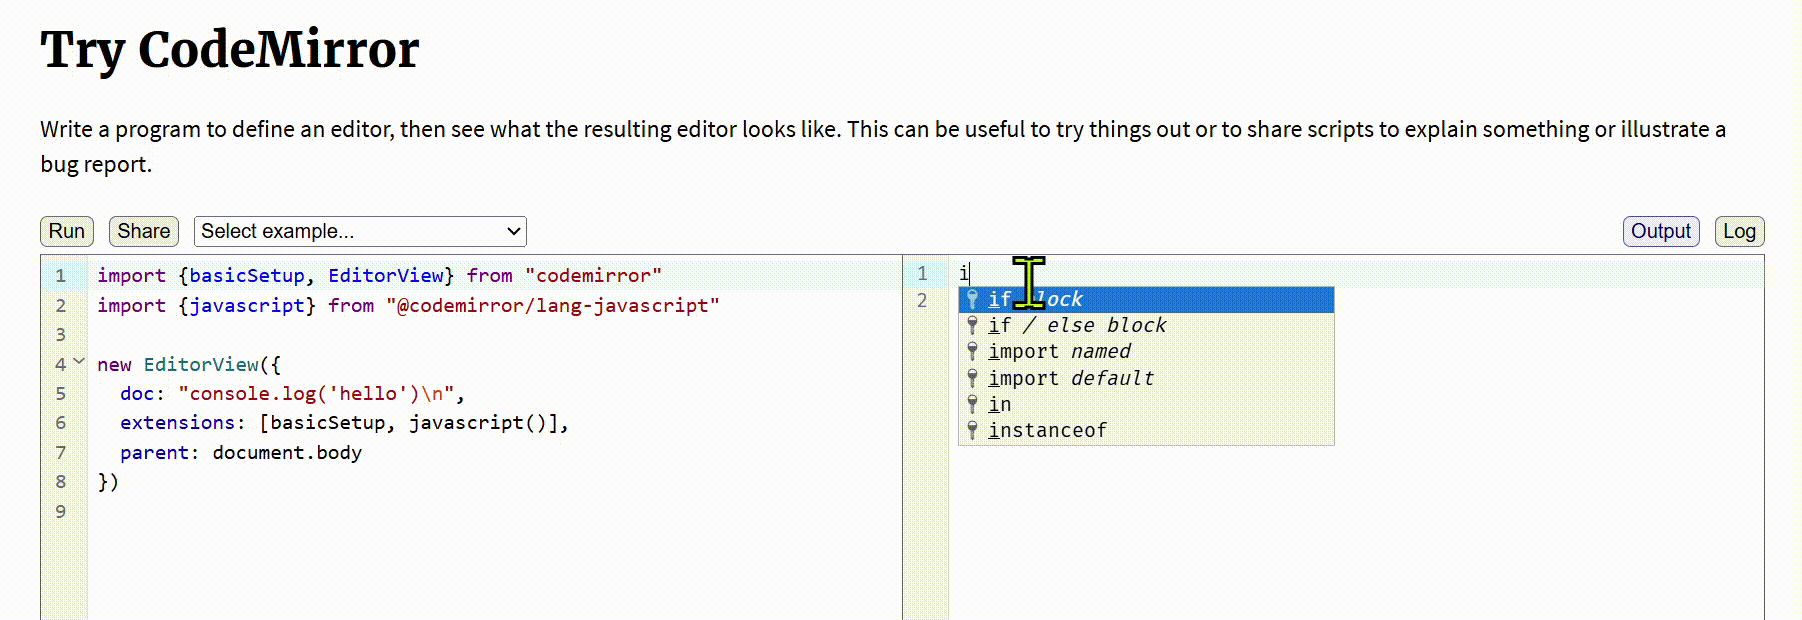
Task: Run the editor program
Action: [67, 231]
